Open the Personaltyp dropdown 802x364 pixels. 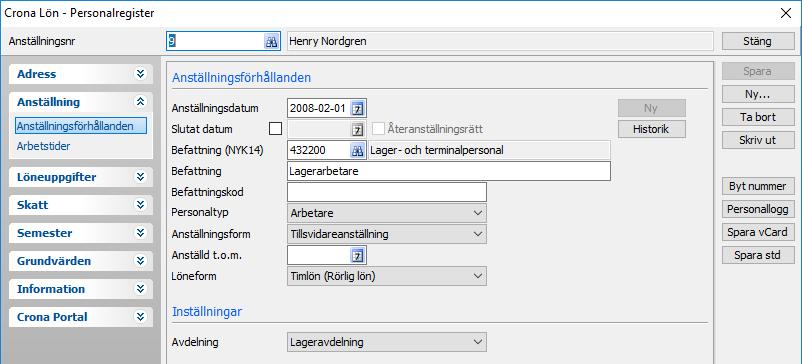pyautogui.click(x=387, y=213)
